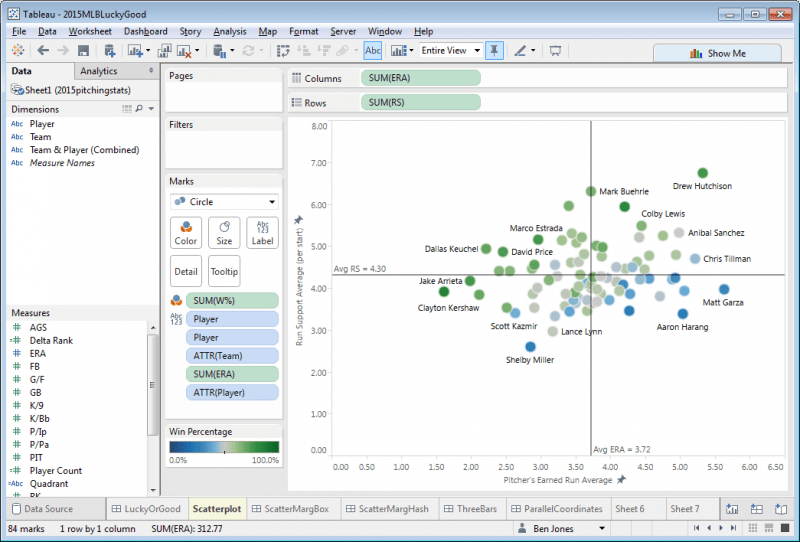Click the Clear Sheet icon
The width and height of the screenshot is (800, 542).
tap(184, 51)
